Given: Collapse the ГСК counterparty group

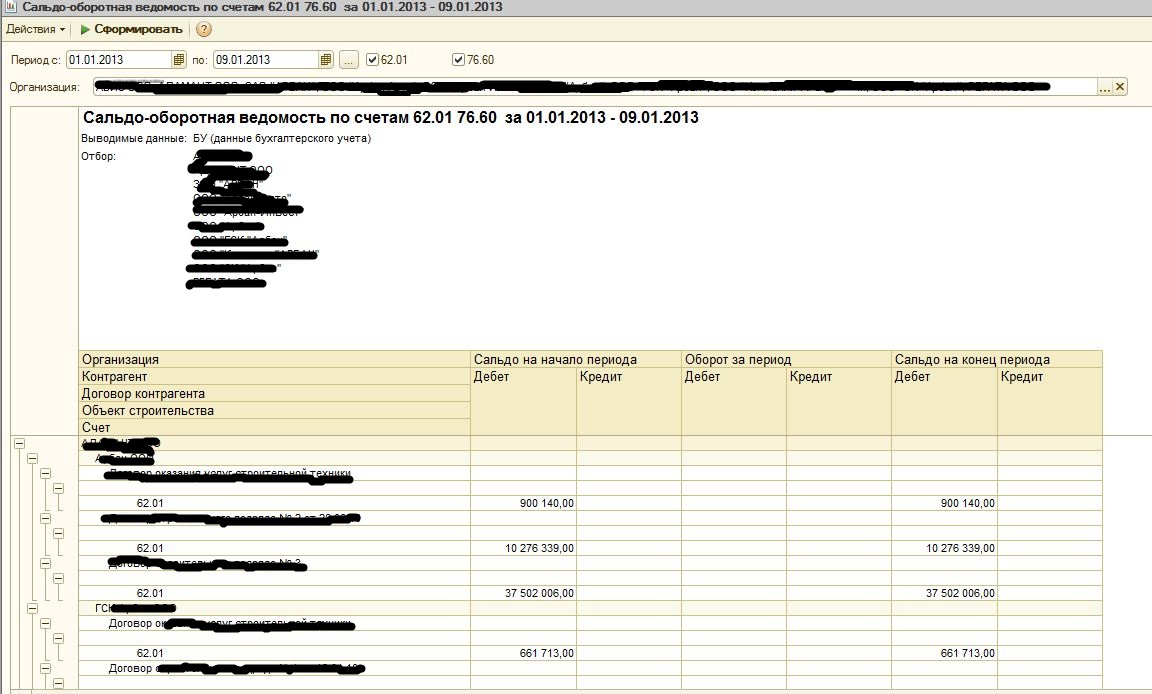Looking at the screenshot, I should click(32, 608).
